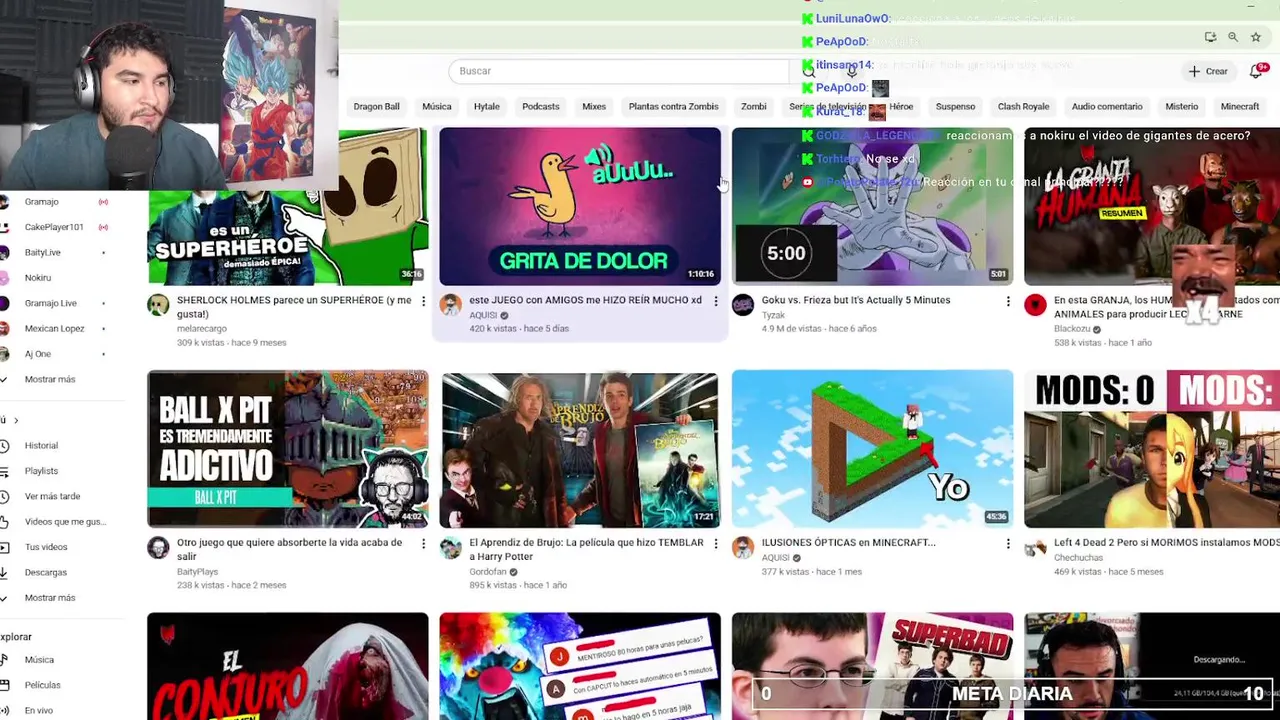
Task: Open El Aprendiz de Brujo thumbnail
Action: tap(580, 449)
